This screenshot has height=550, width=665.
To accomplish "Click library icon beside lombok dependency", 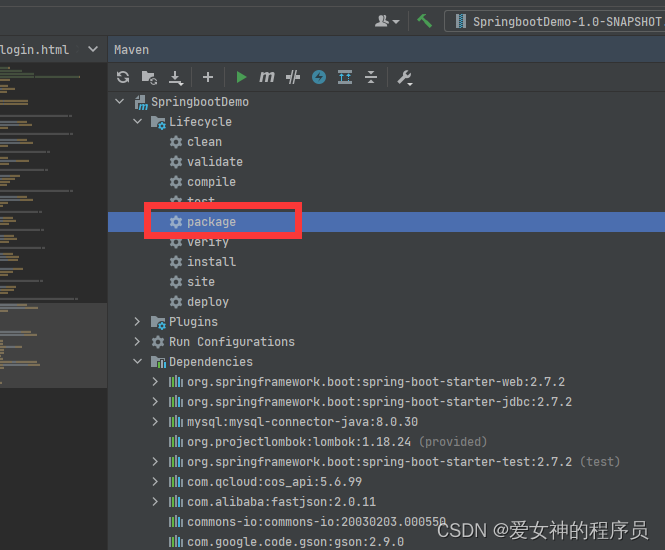I will tap(176, 441).
